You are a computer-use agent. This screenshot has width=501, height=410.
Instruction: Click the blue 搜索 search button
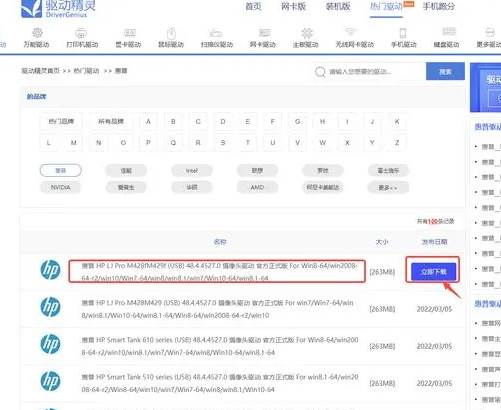tap(445, 71)
